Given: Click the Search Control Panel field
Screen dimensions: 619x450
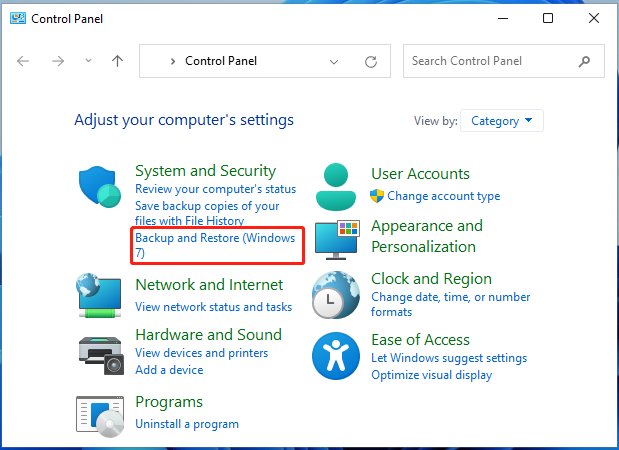Looking at the screenshot, I should [504, 61].
